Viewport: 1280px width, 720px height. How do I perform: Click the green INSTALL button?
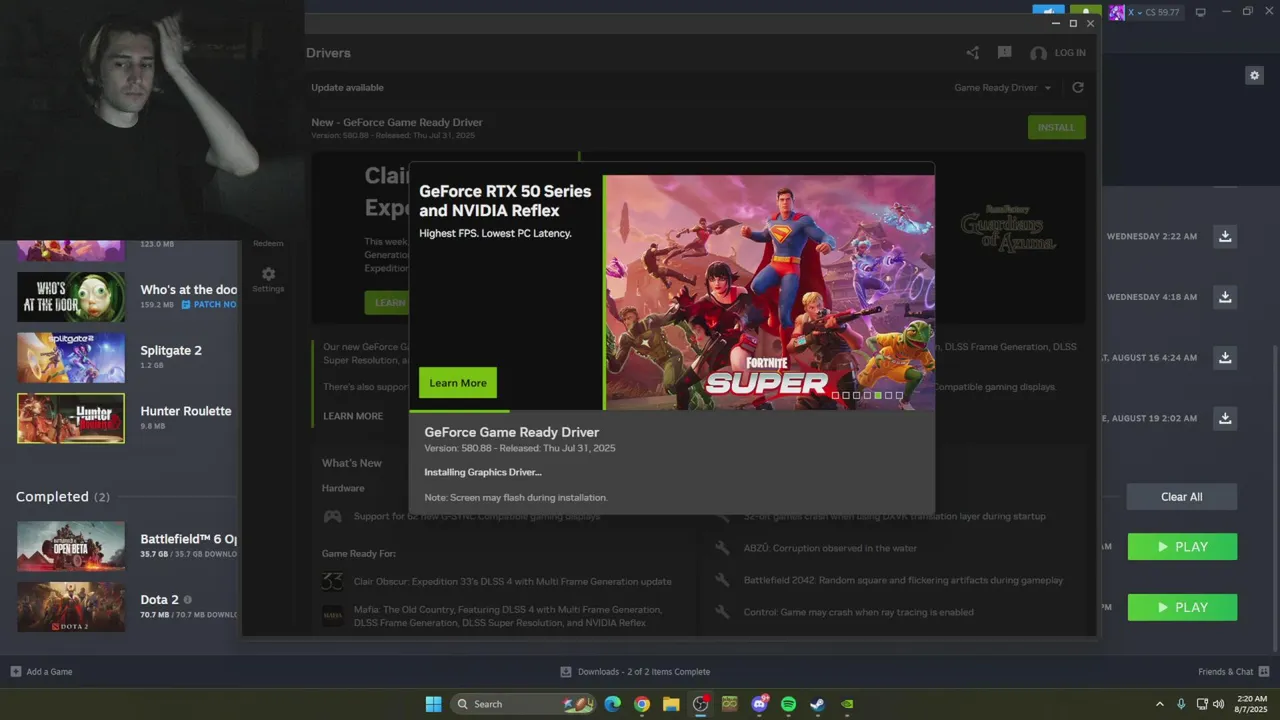1056,127
